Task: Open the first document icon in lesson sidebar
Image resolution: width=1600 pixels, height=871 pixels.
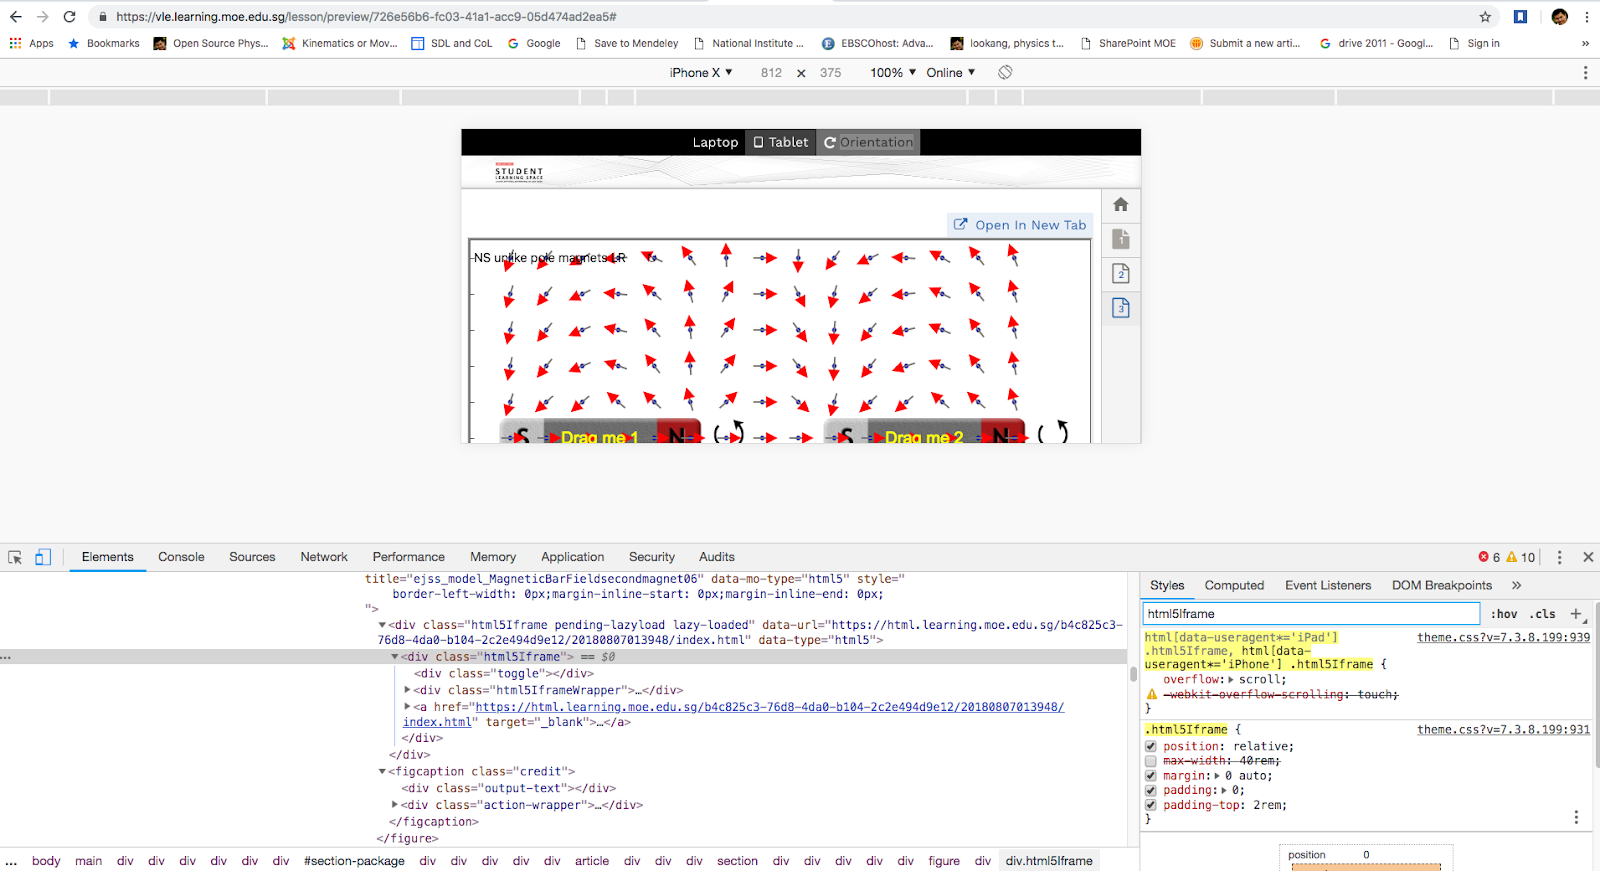Action: 1121,239
